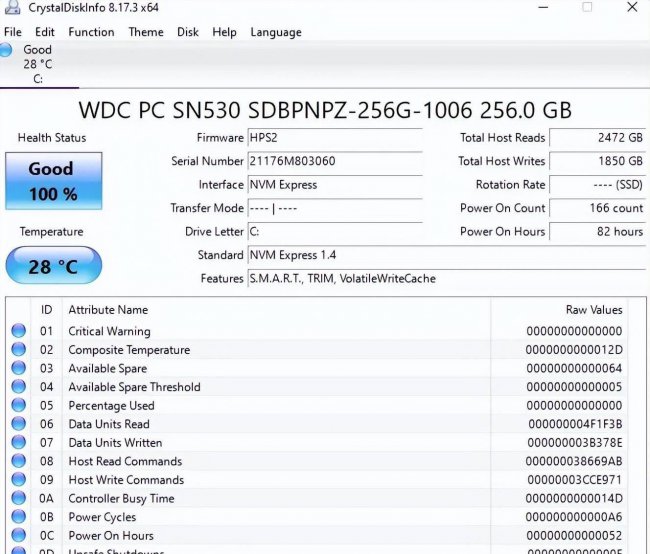
Task: Select the Power Cycles attribute name
Action: 102,517
